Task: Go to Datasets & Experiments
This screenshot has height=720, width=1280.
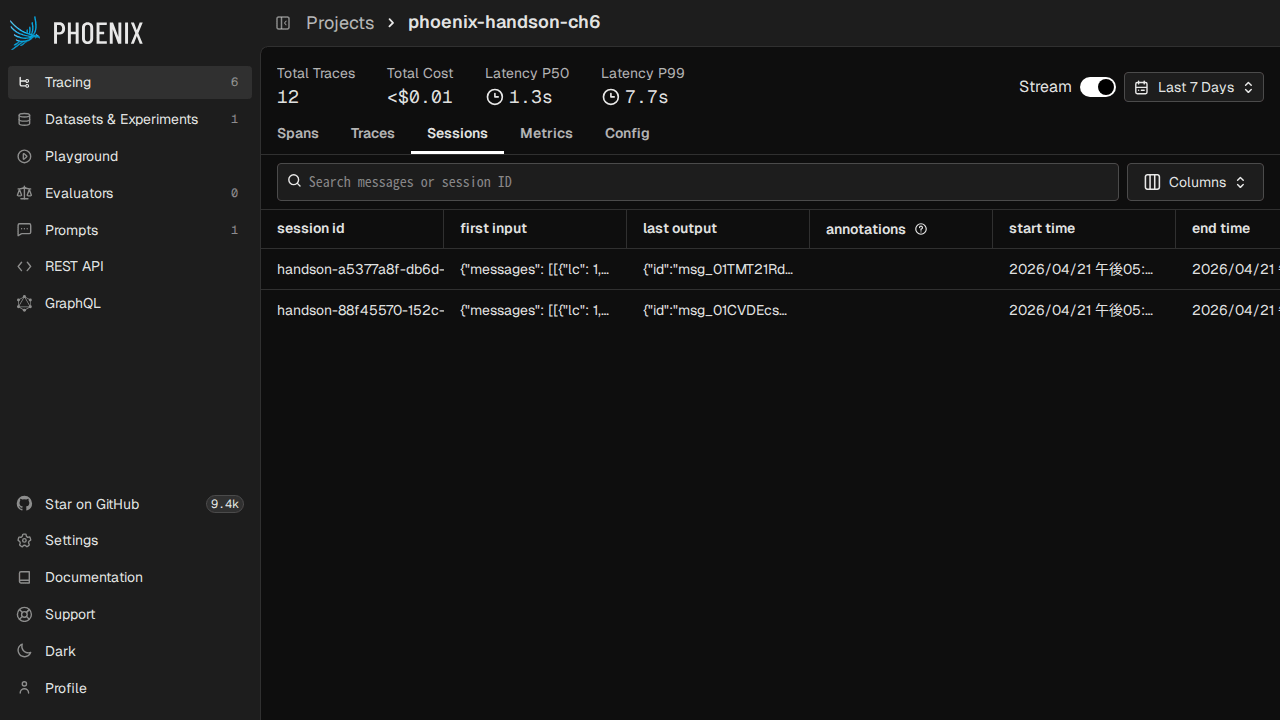Action: click(130, 120)
